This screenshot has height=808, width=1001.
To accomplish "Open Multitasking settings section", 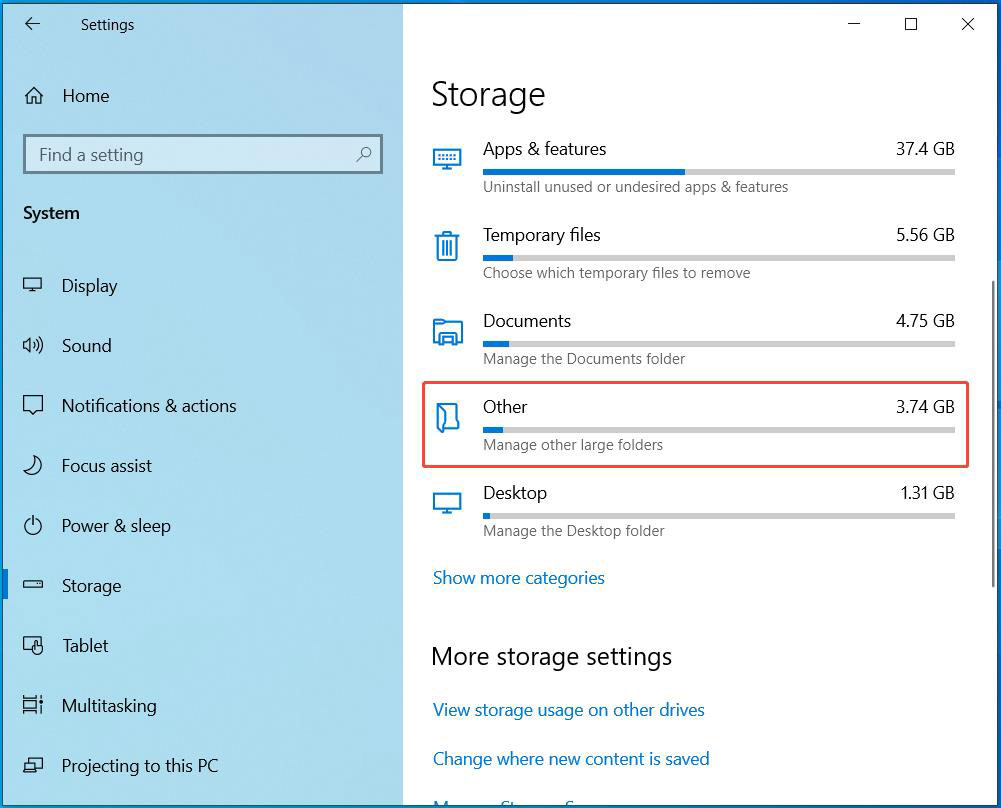I will 110,705.
